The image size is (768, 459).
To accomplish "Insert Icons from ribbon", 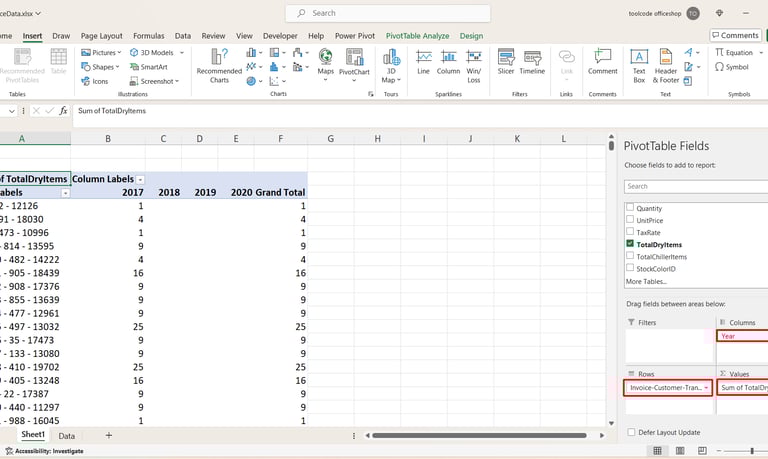I will click(95, 81).
